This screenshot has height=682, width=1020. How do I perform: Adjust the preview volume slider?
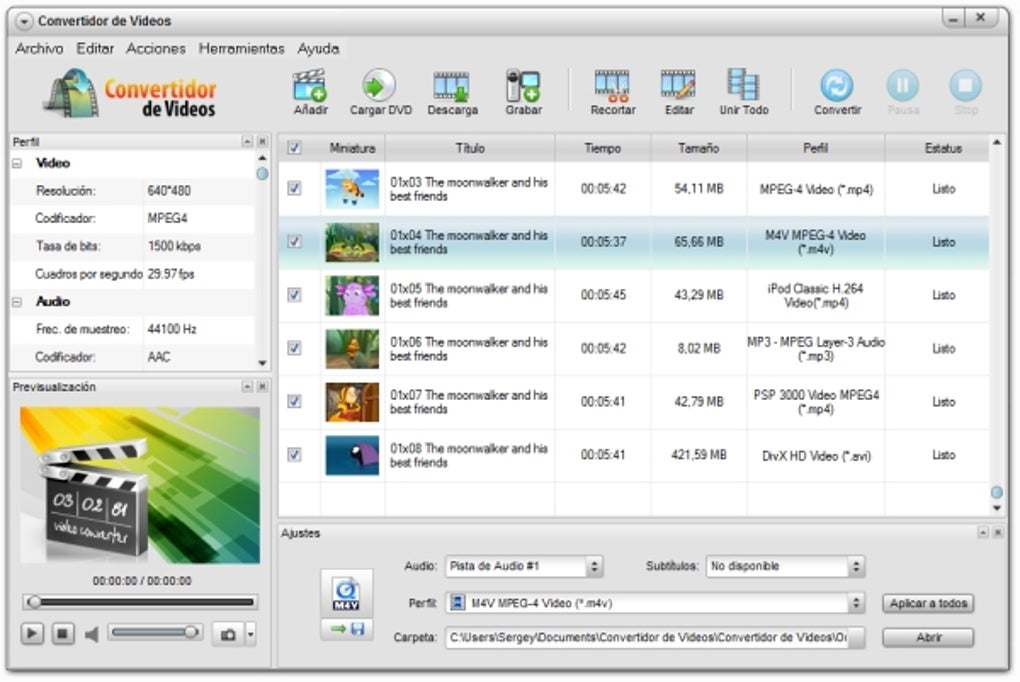(x=155, y=633)
